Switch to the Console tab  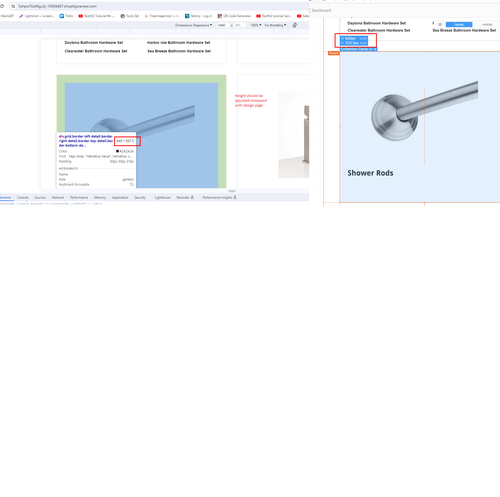pos(23,197)
